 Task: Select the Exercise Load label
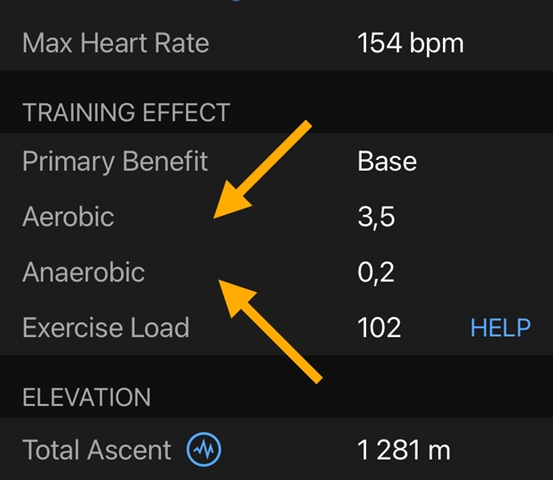[x=106, y=327]
